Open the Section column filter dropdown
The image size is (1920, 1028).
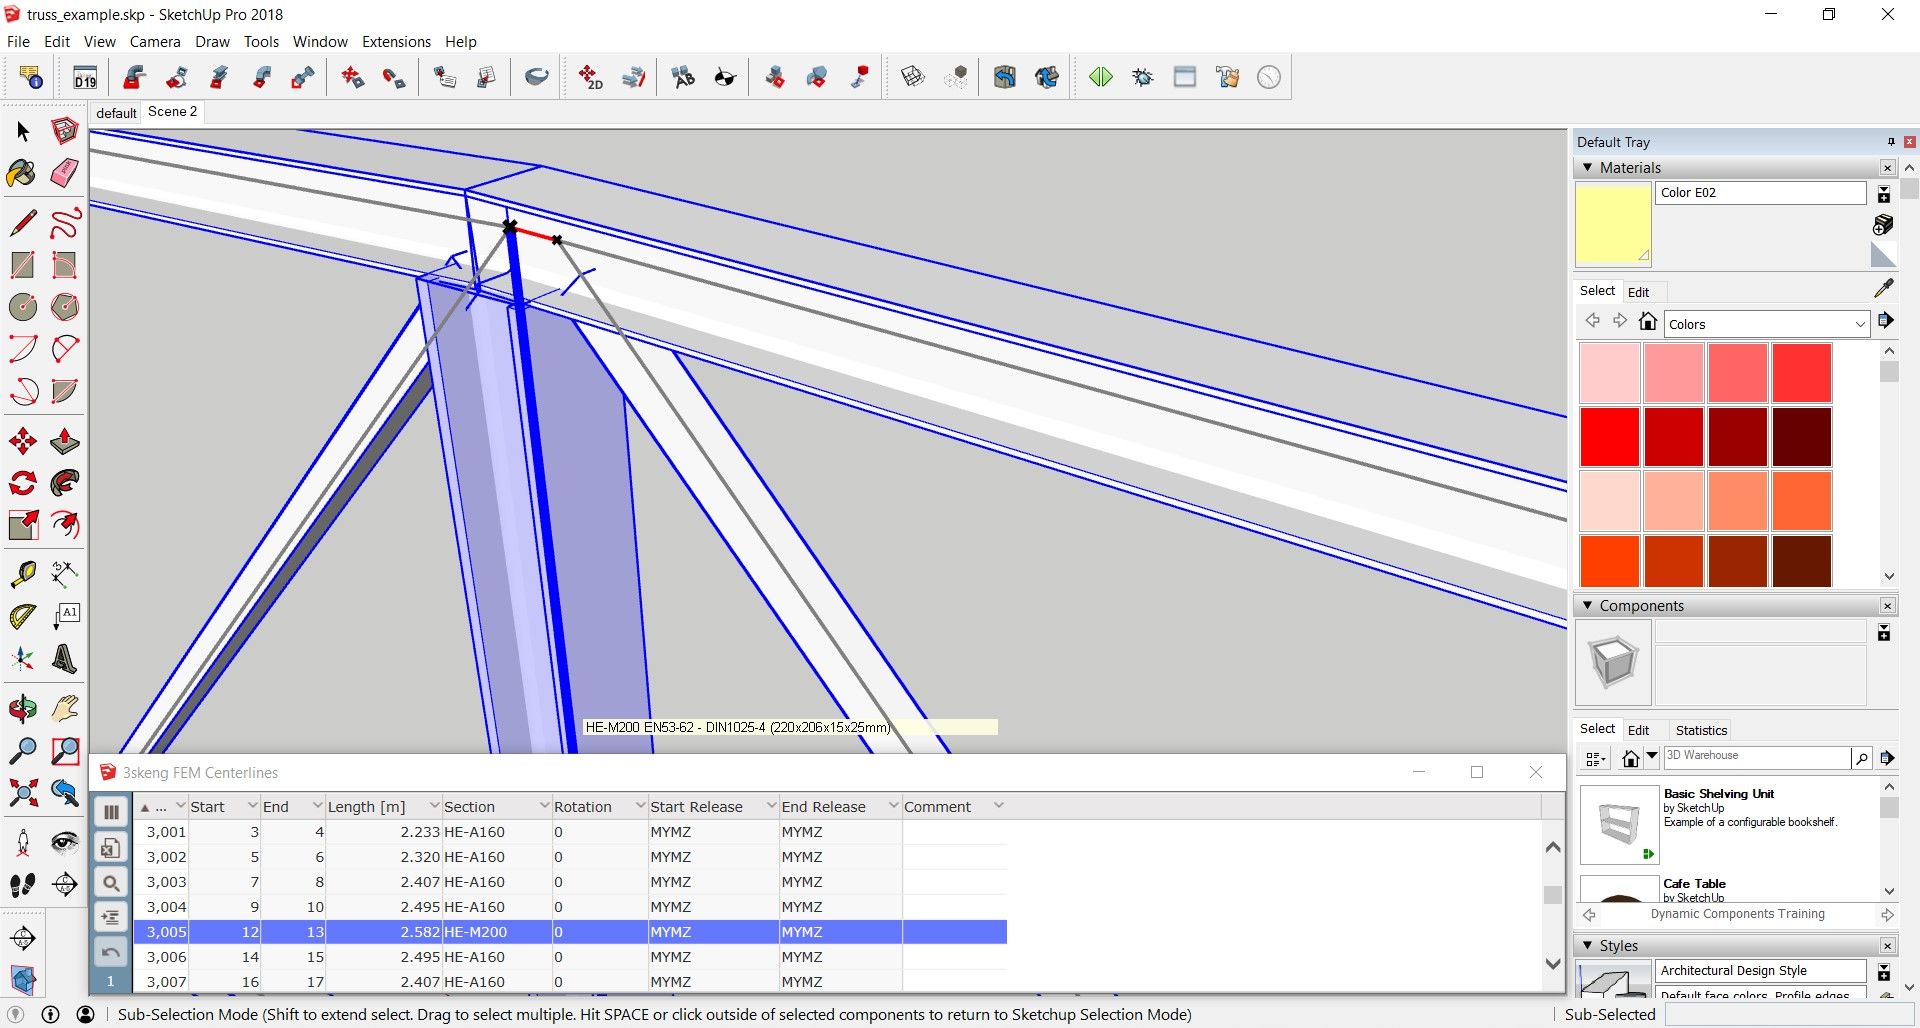pos(544,806)
